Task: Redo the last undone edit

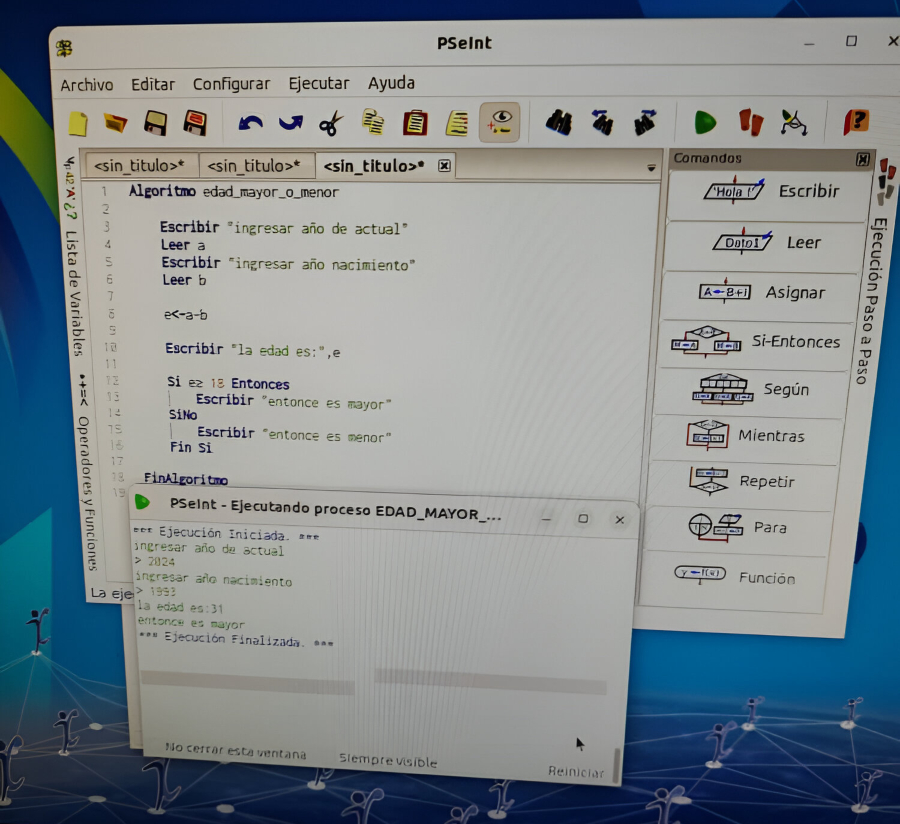Action: coord(290,123)
